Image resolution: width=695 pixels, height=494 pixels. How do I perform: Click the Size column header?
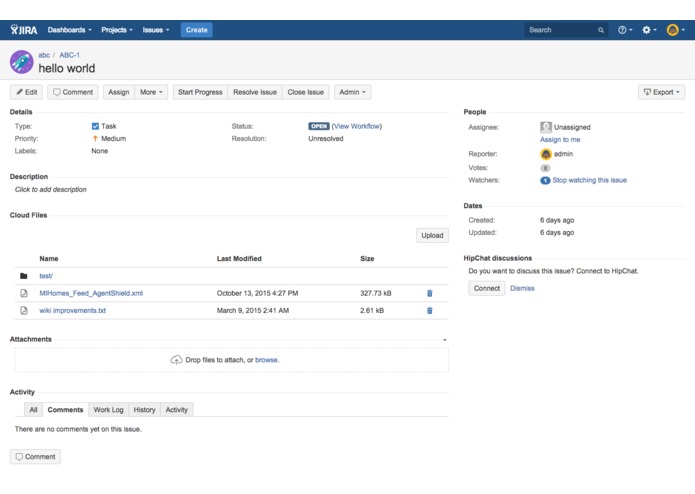click(x=367, y=259)
